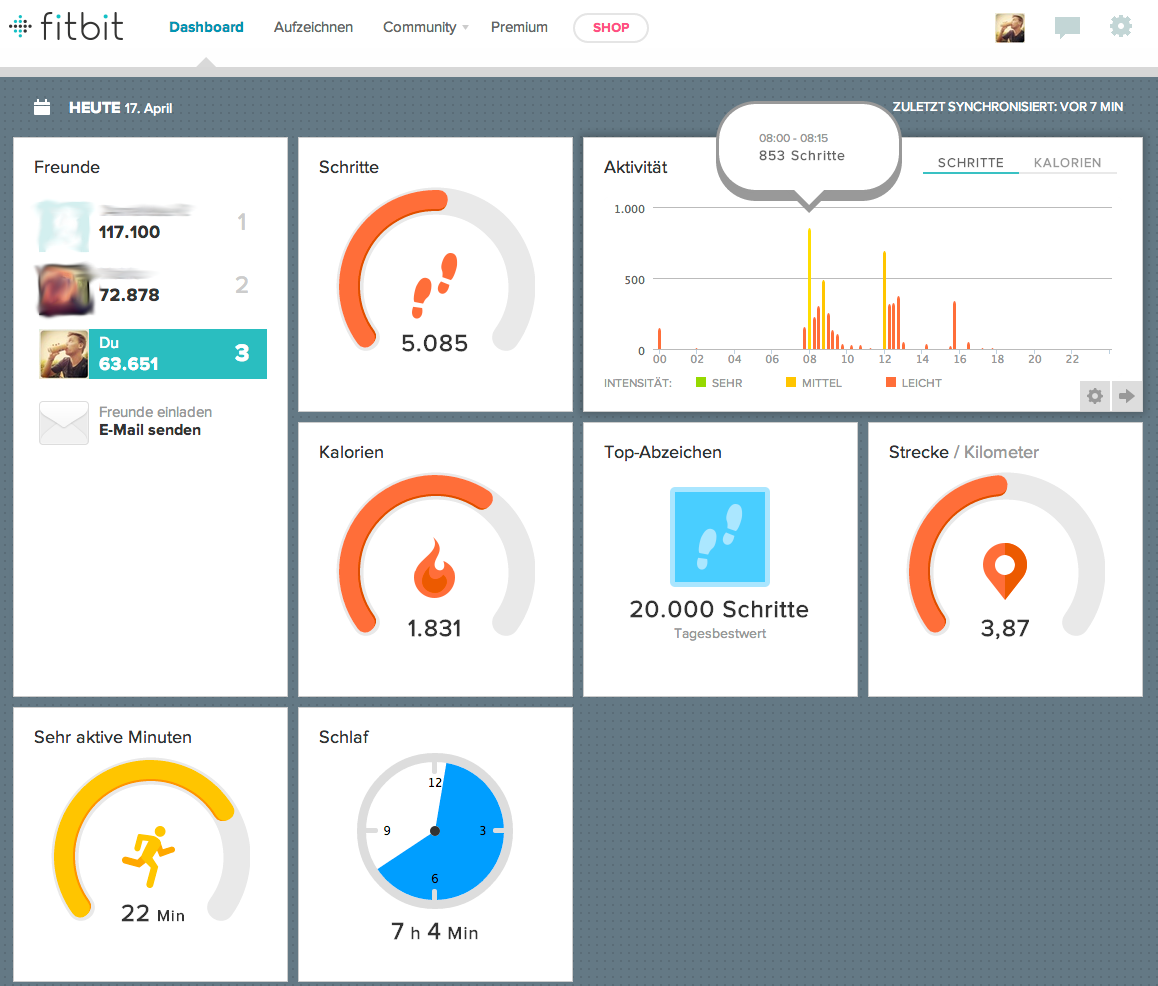The width and height of the screenshot is (1158, 986).
Task: Open the Aktivität chart settings gear
Action: click(1095, 396)
